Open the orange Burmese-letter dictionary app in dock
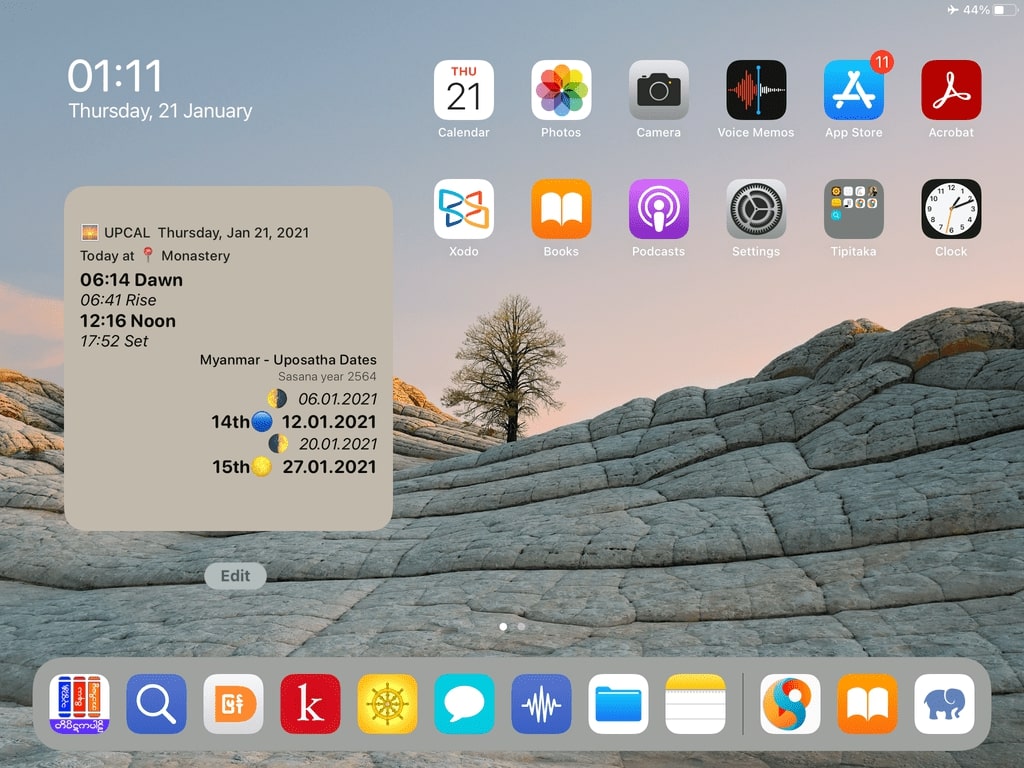Viewport: 1024px width, 768px height. pos(233,704)
